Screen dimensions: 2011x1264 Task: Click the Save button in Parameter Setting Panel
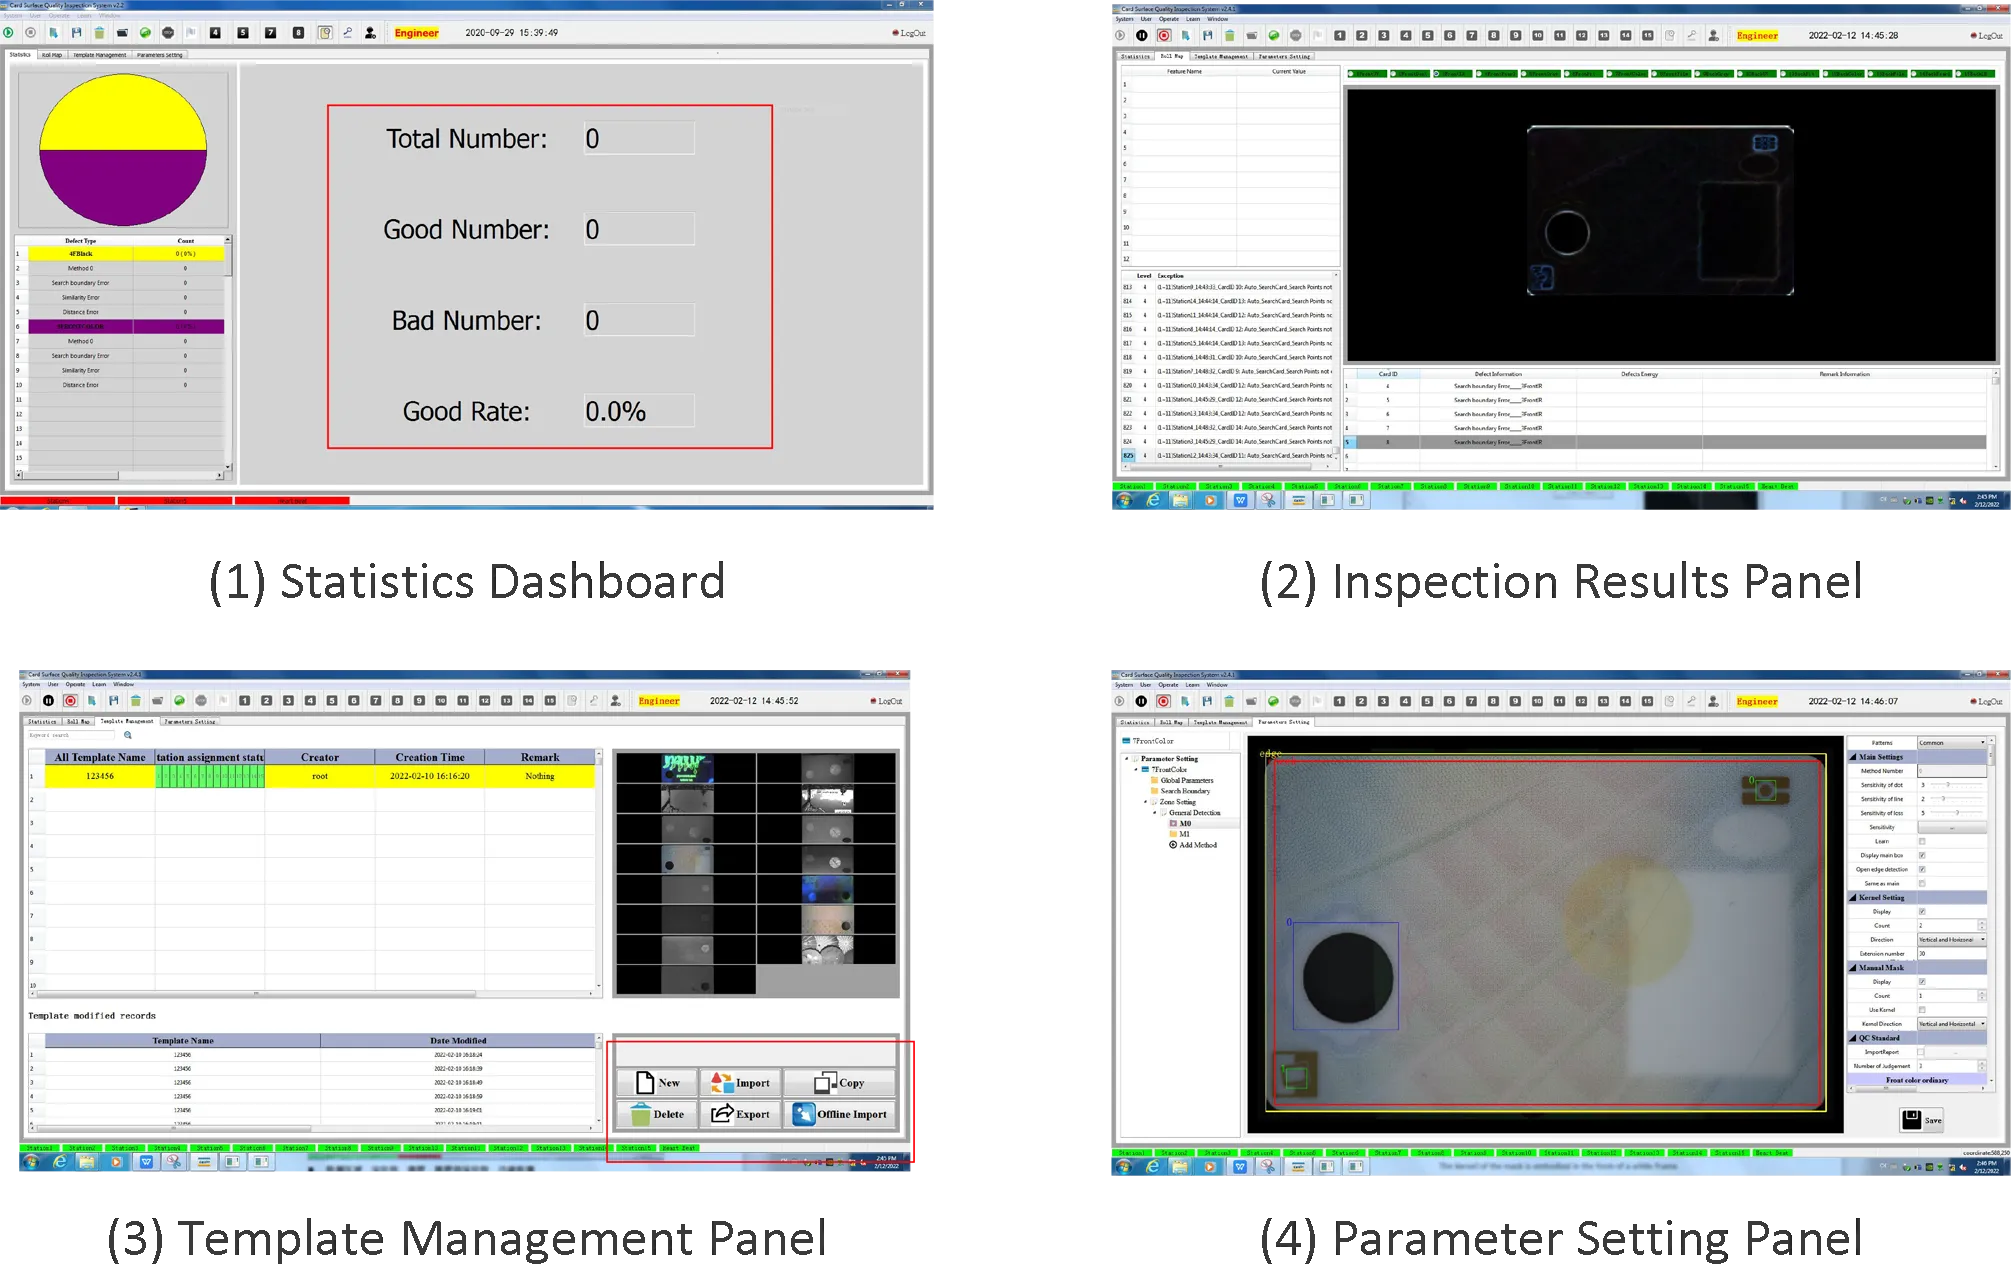(1922, 1120)
